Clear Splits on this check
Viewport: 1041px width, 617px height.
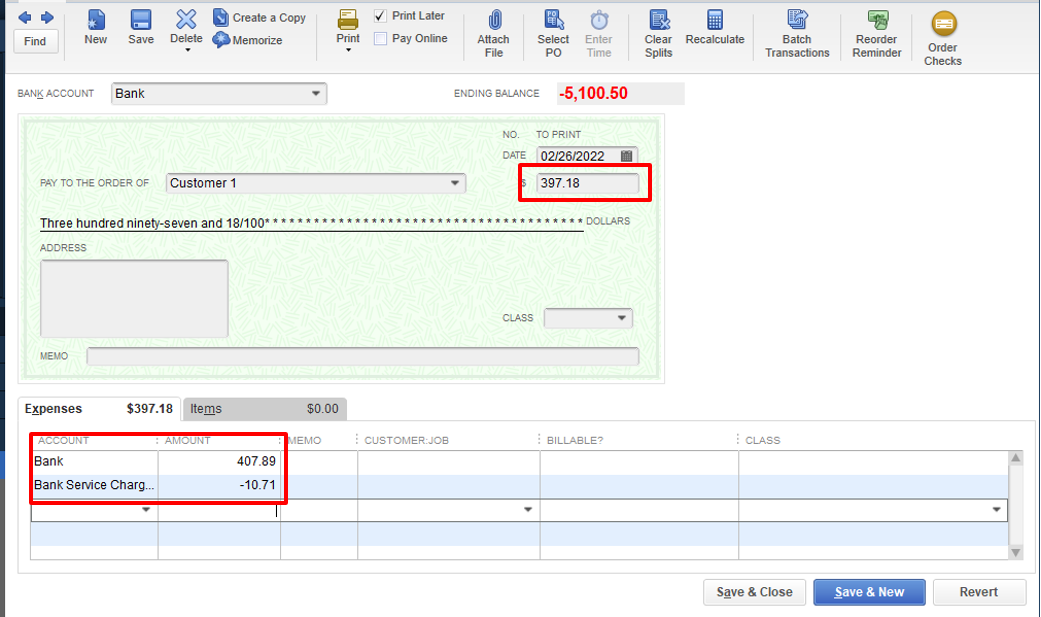[657, 32]
